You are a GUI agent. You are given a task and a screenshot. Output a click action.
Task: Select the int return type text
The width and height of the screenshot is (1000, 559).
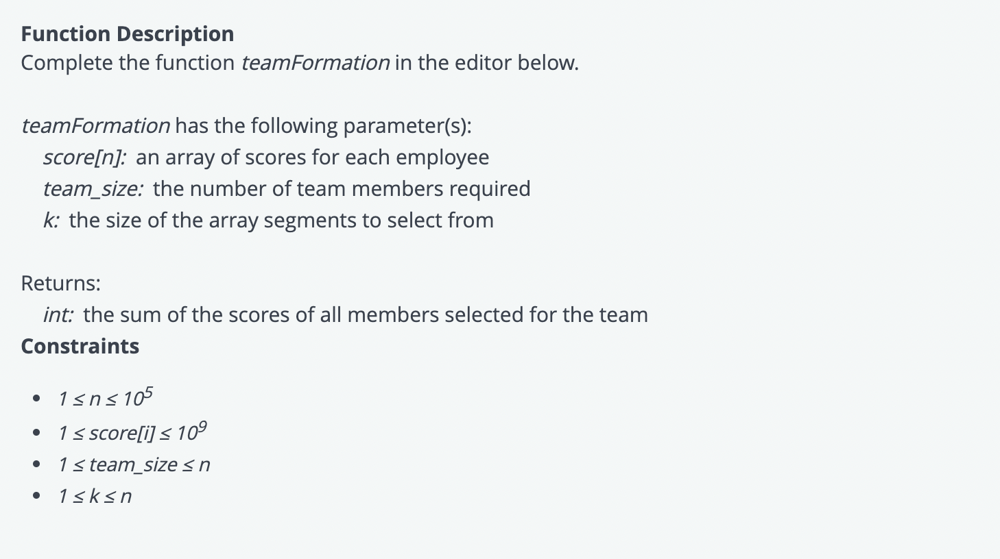point(58,315)
